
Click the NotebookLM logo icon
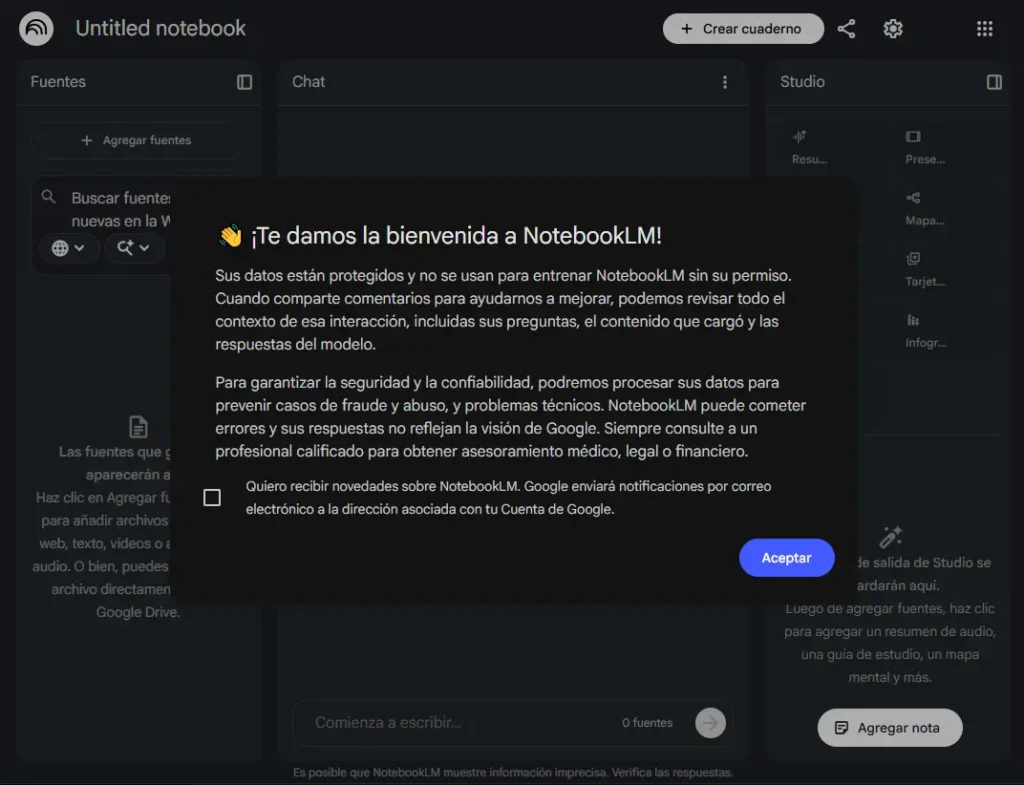[36, 28]
